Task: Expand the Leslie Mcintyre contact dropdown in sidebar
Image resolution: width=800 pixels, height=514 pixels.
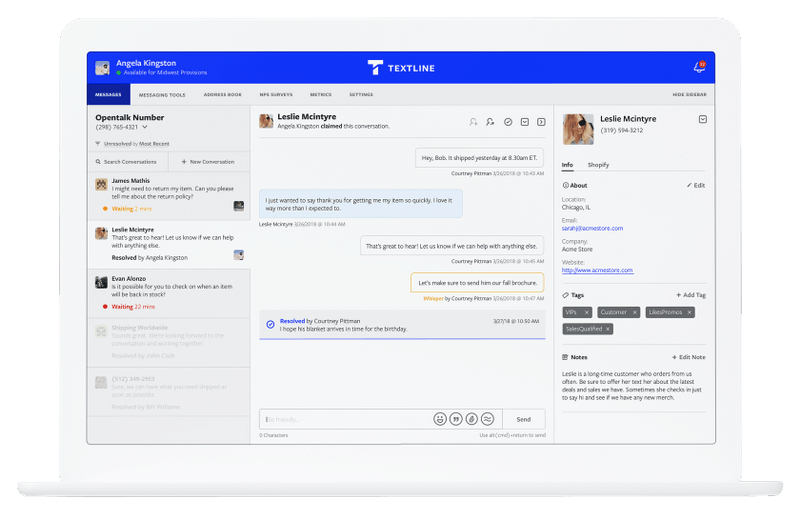Action: tap(703, 119)
